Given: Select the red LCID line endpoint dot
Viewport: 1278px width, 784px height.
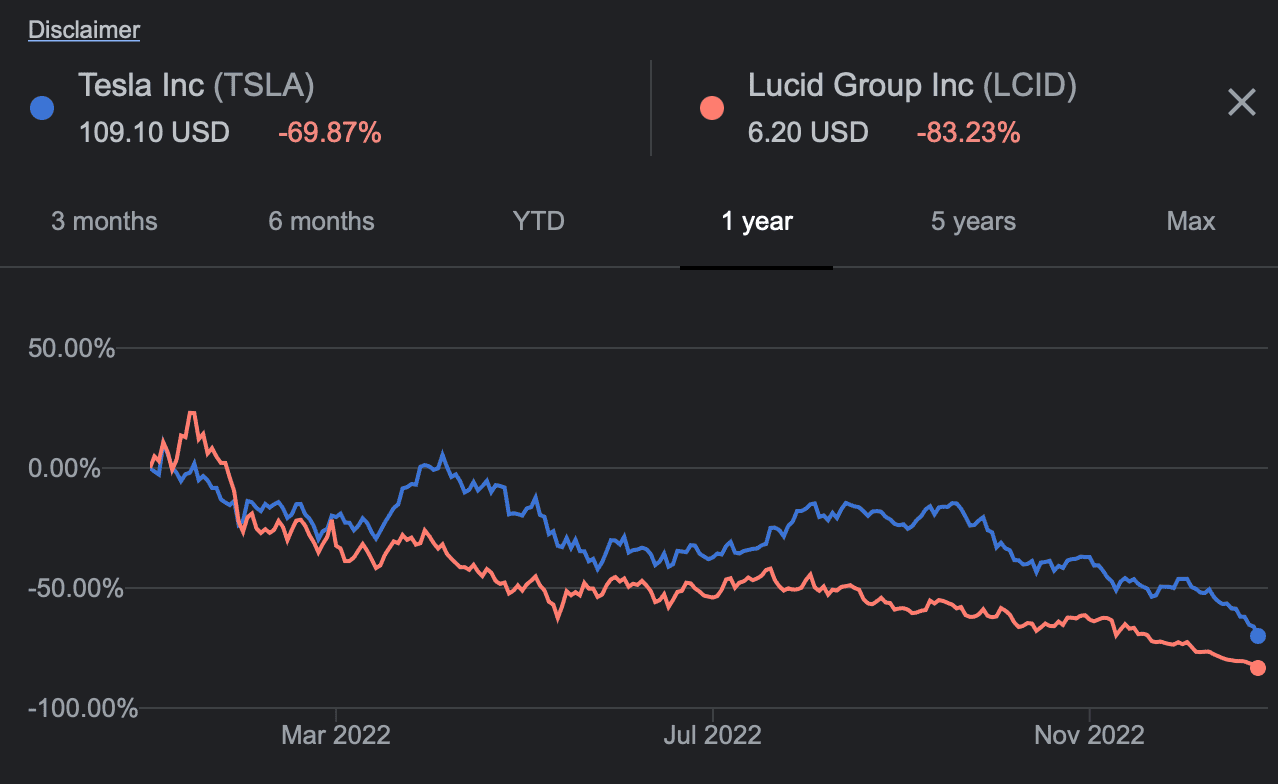Looking at the screenshot, I should (1258, 668).
